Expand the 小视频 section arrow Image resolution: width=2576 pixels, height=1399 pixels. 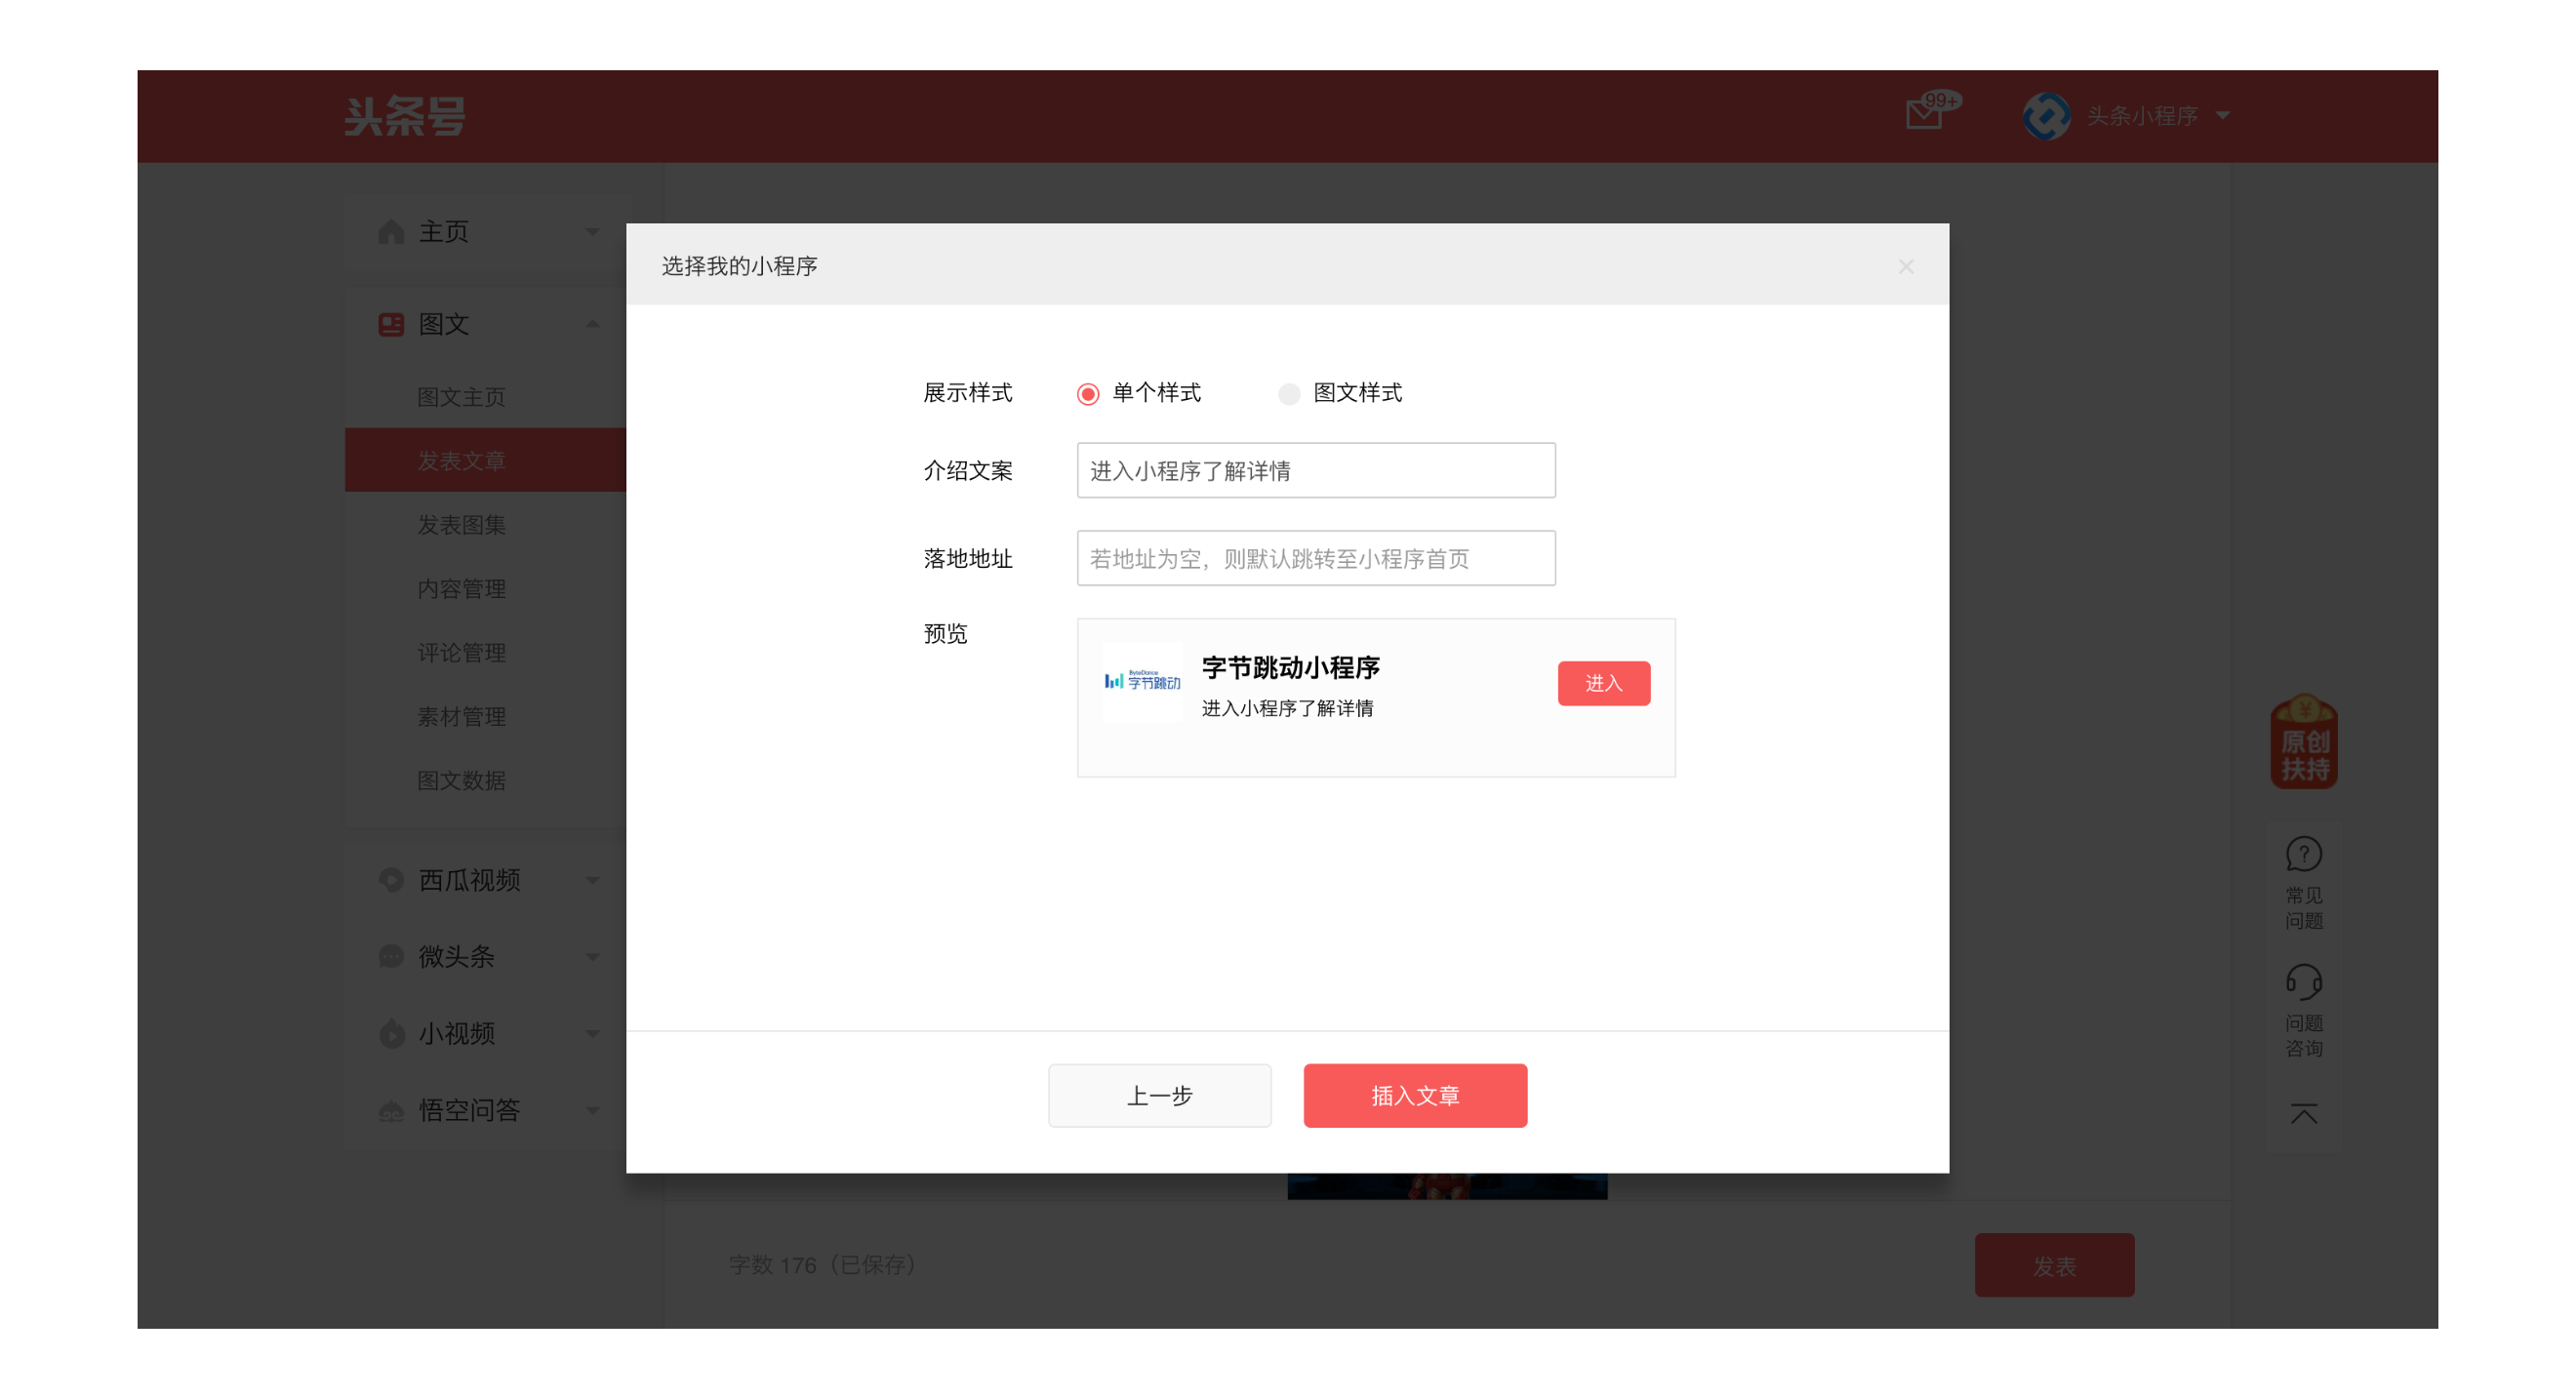pos(592,1034)
